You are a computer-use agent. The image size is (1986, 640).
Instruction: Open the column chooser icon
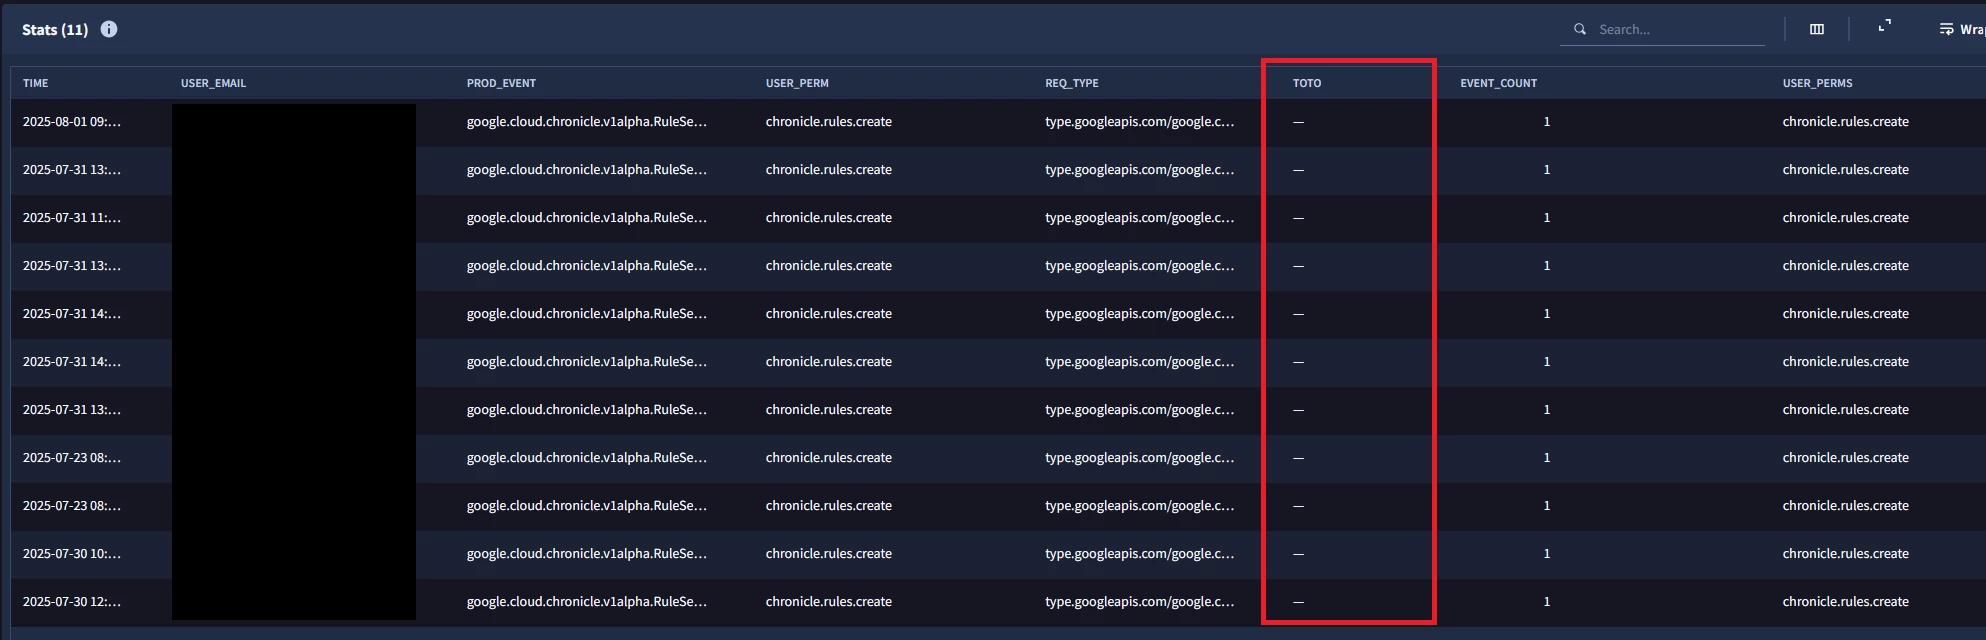[x=1817, y=29]
